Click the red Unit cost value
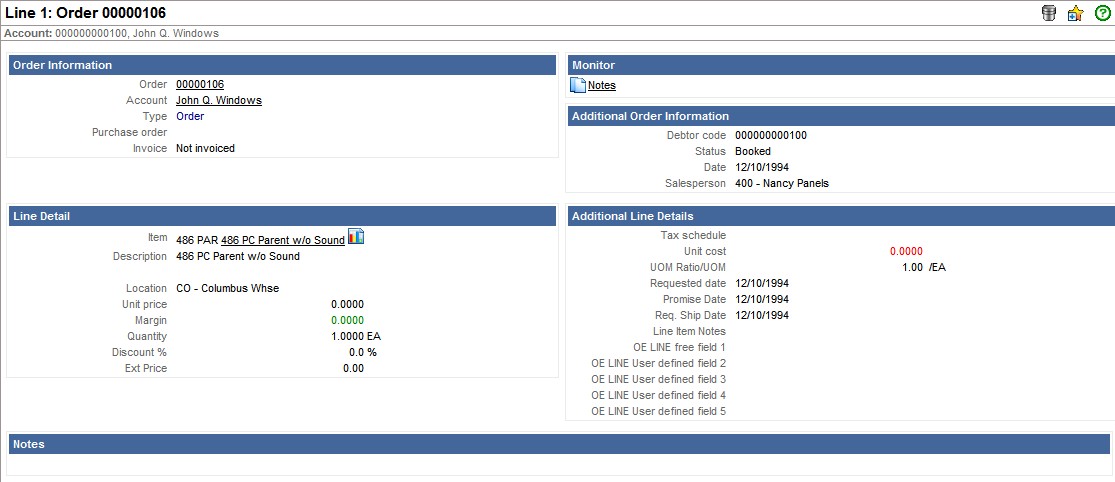Screen dimensions: 1115x482 906,252
